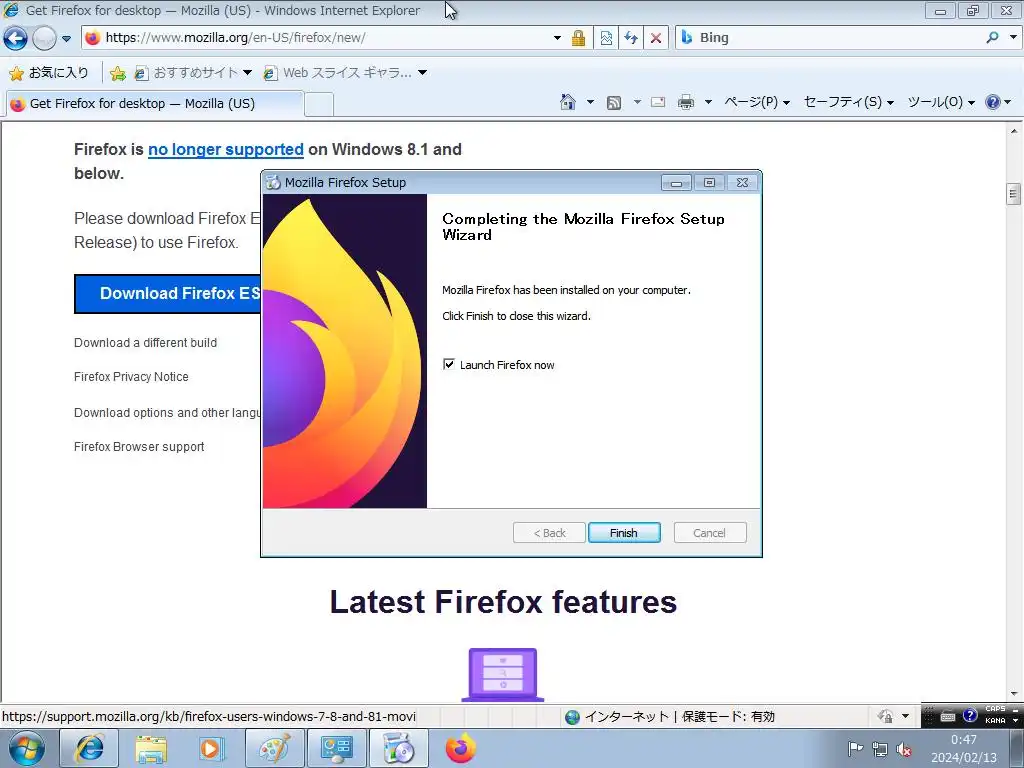The width and height of the screenshot is (1024, 768).
Task: Select Get Firefox for desktop tab
Action: pyautogui.click(x=153, y=104)
